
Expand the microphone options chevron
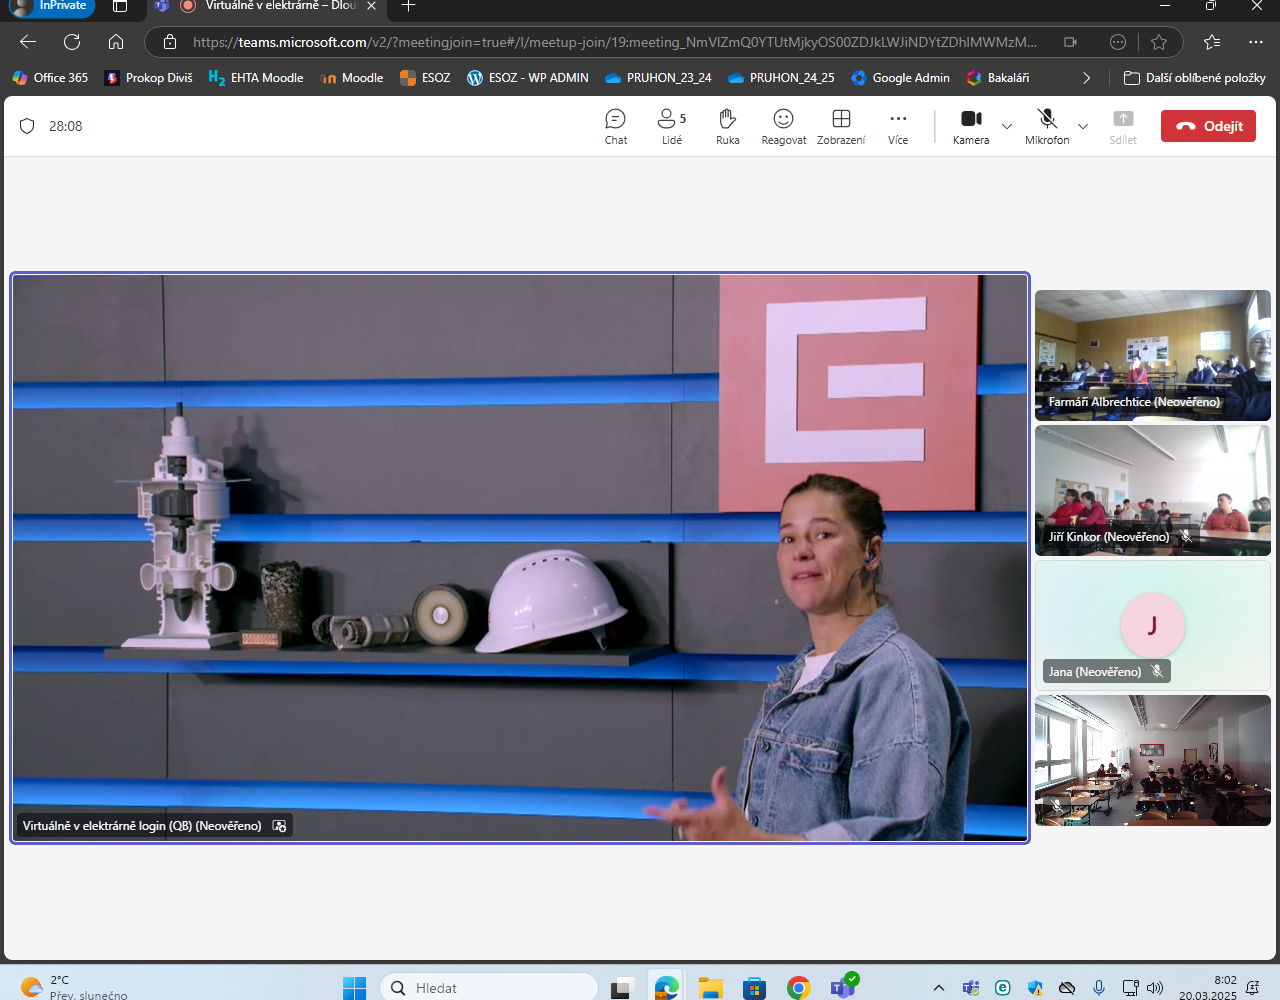point(1083,126)
